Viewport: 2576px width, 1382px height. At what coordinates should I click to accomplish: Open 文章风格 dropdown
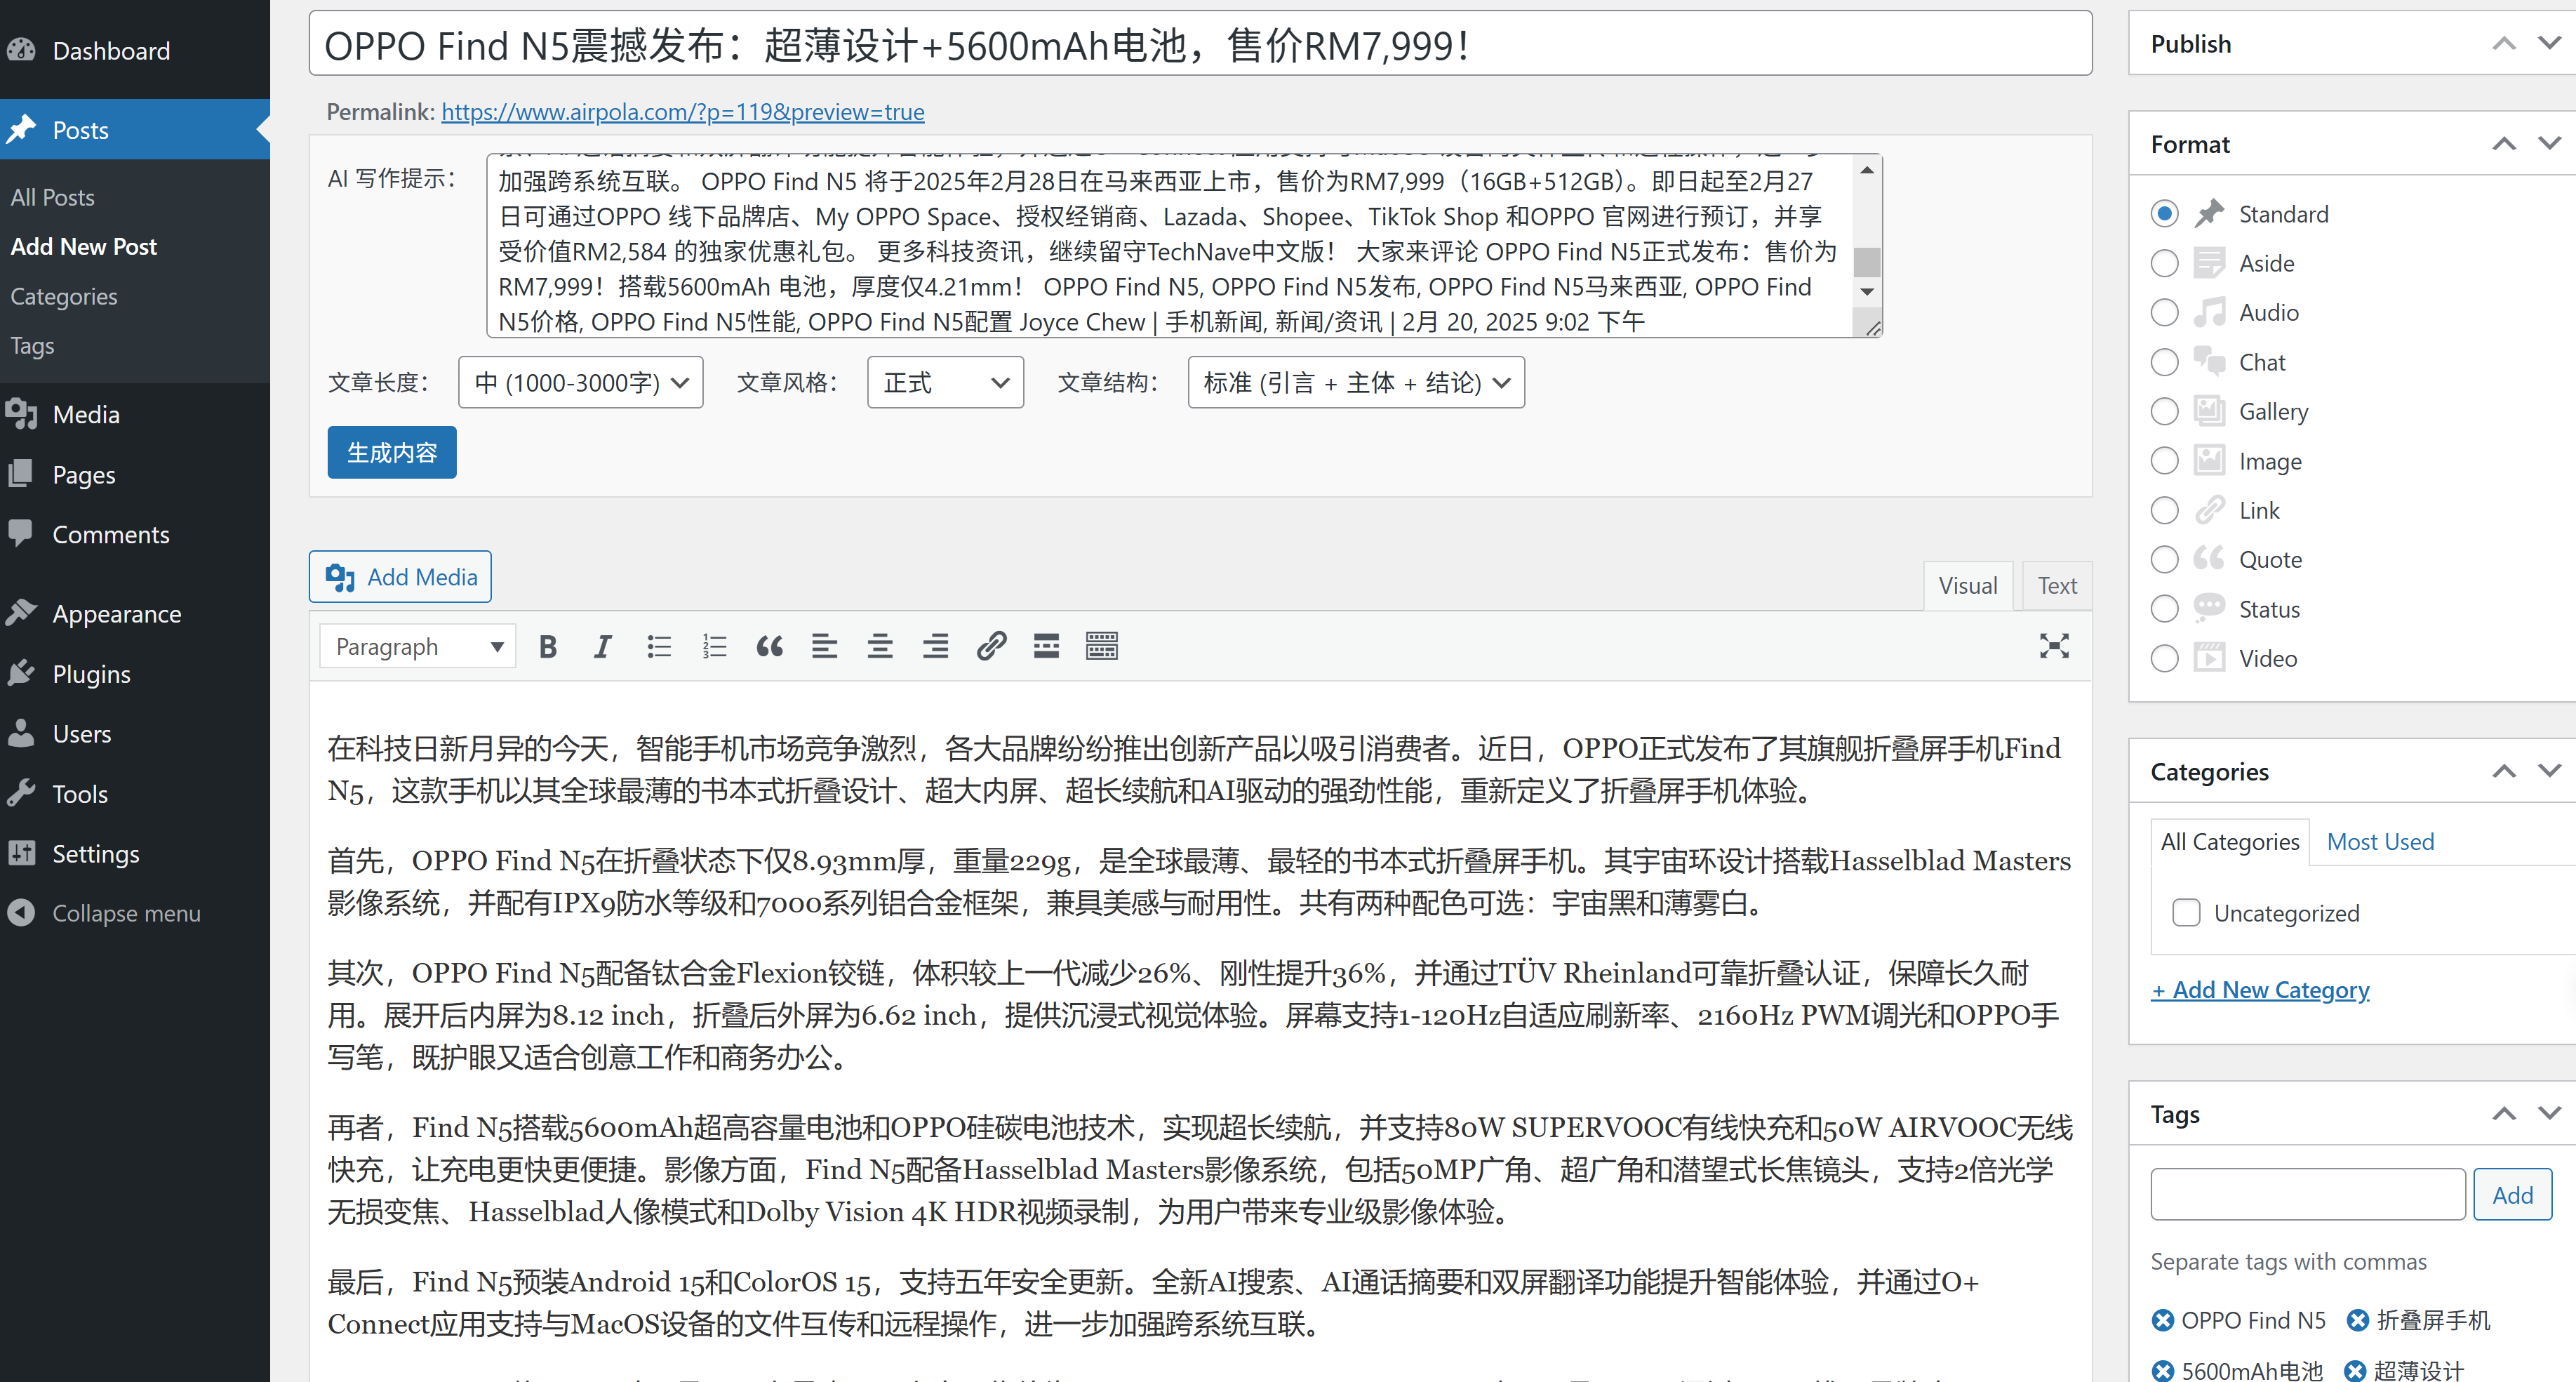coord(945,383)
